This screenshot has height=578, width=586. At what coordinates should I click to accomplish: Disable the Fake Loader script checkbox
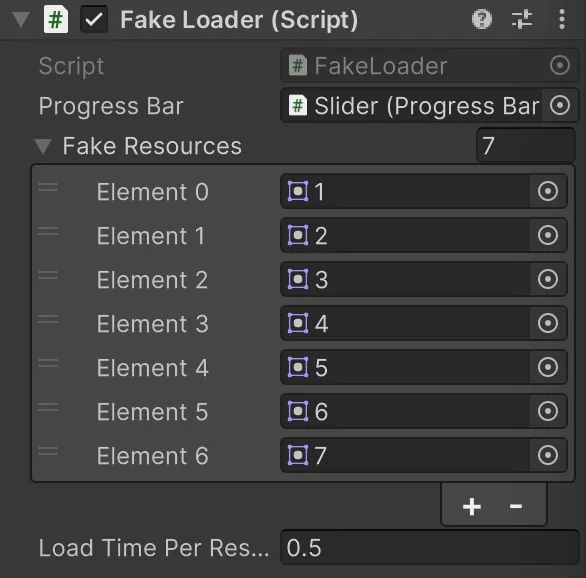[94, 19]
